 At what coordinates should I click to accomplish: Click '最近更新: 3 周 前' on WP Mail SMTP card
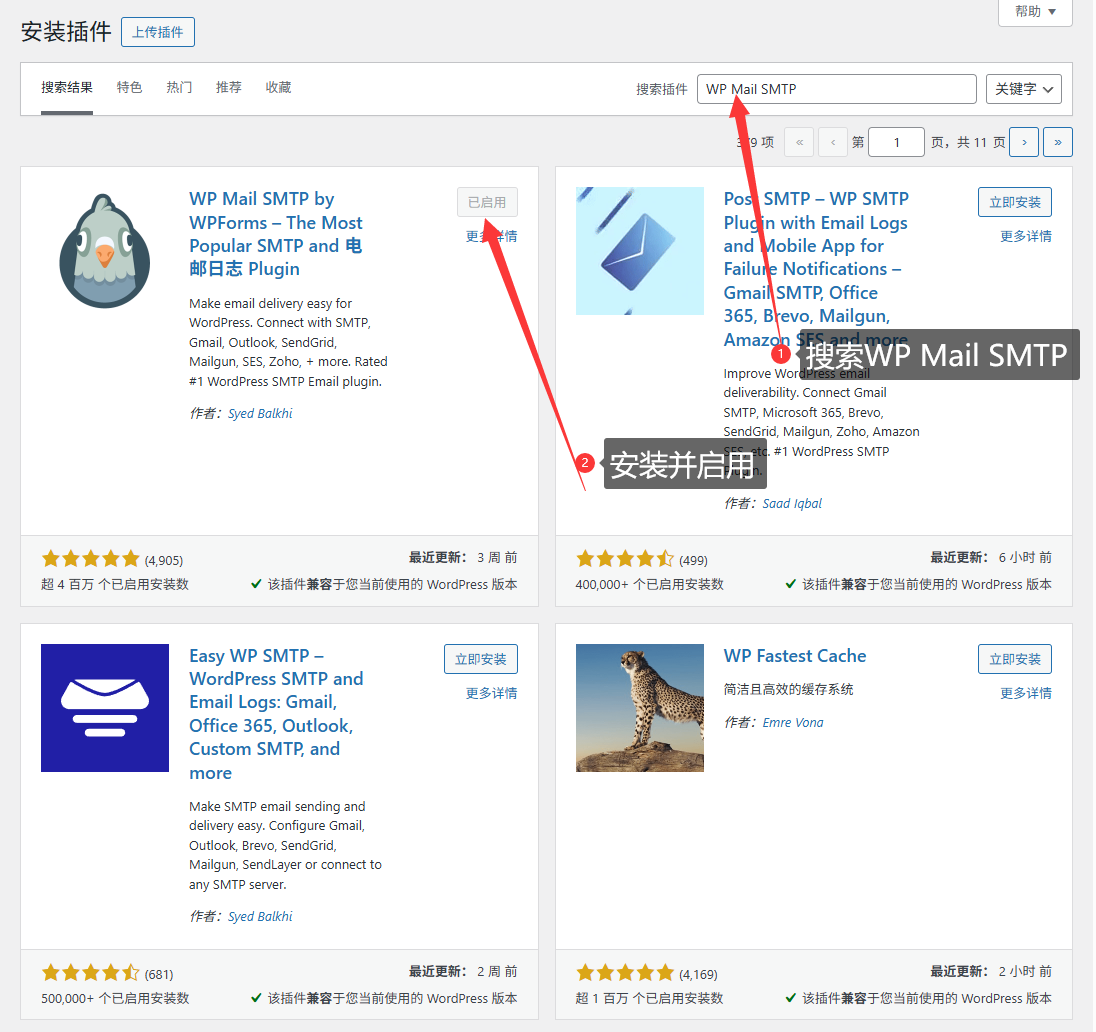pos(463,558)
